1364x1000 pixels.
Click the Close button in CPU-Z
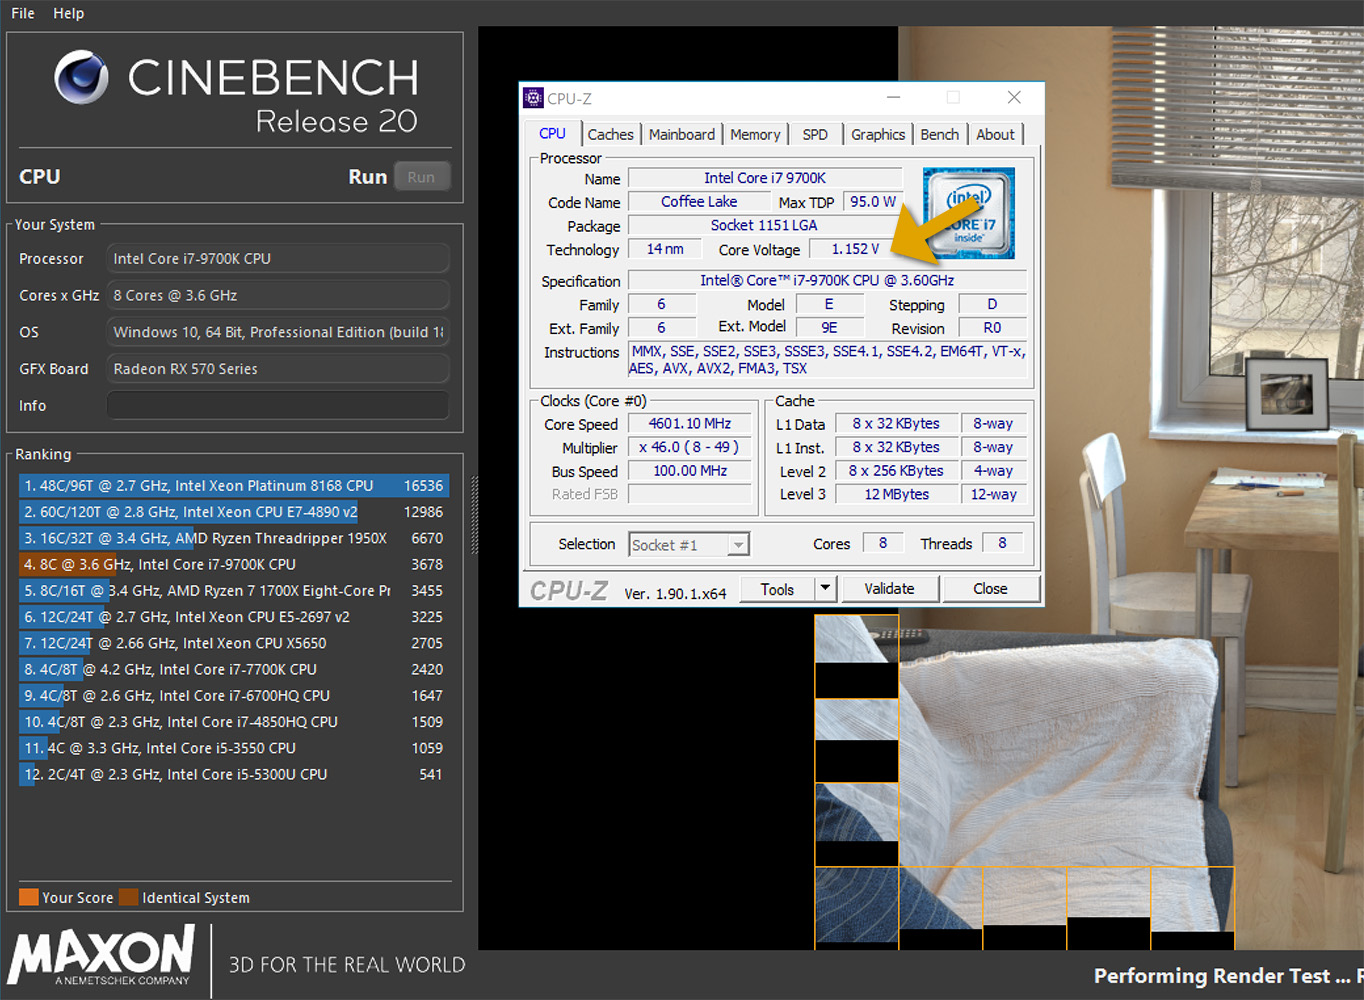pos(990,589)
